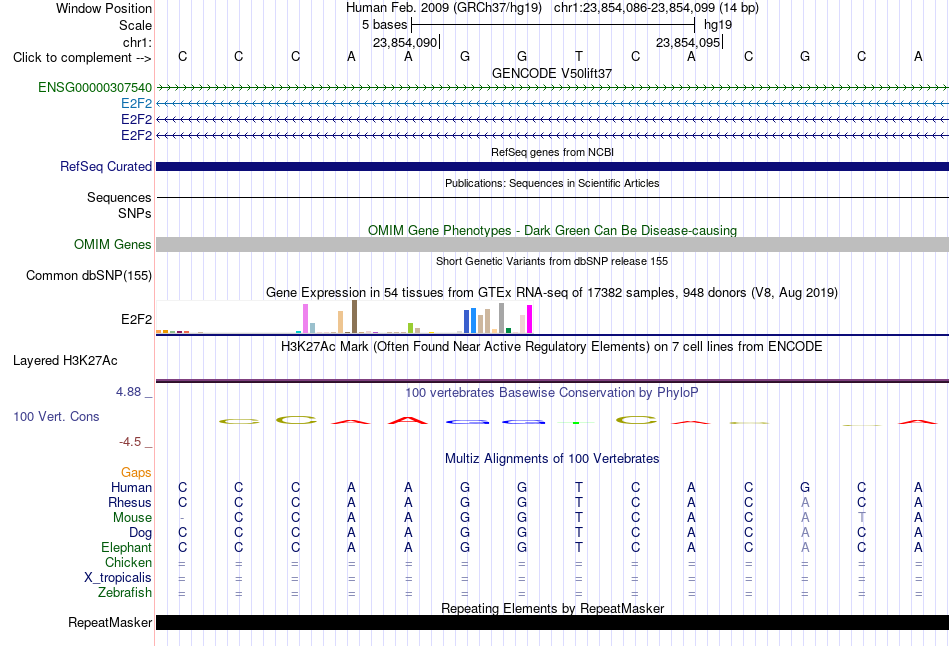Viewport: 950px width, 646px height.
Task: Select the Human species label
Action: [x=131, y=487]
